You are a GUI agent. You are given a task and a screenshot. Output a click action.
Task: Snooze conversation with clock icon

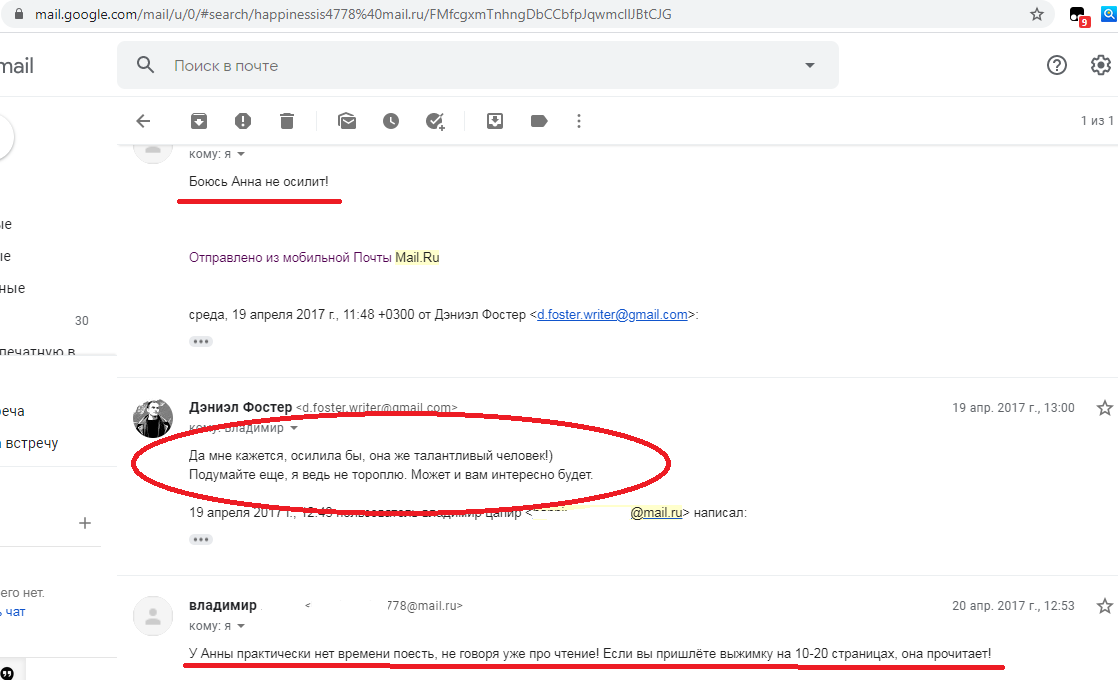[x=391, y=121]
